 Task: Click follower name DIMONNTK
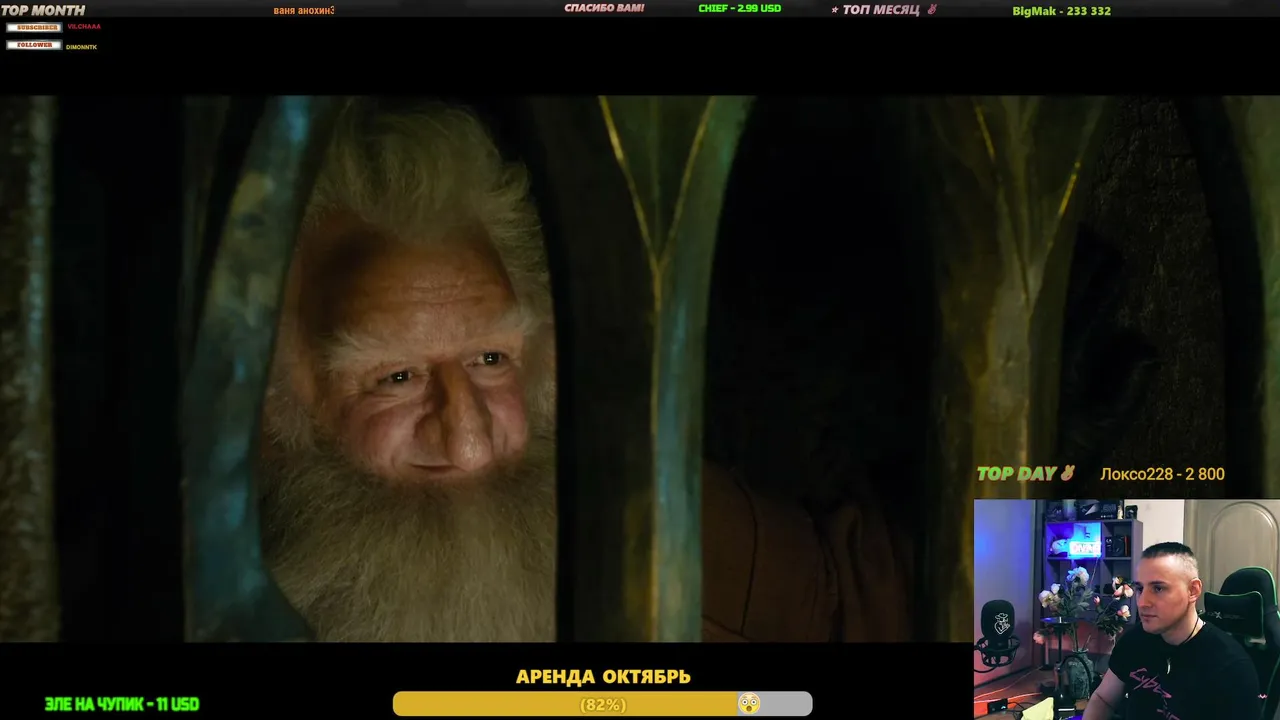click(x=82, y=47)
